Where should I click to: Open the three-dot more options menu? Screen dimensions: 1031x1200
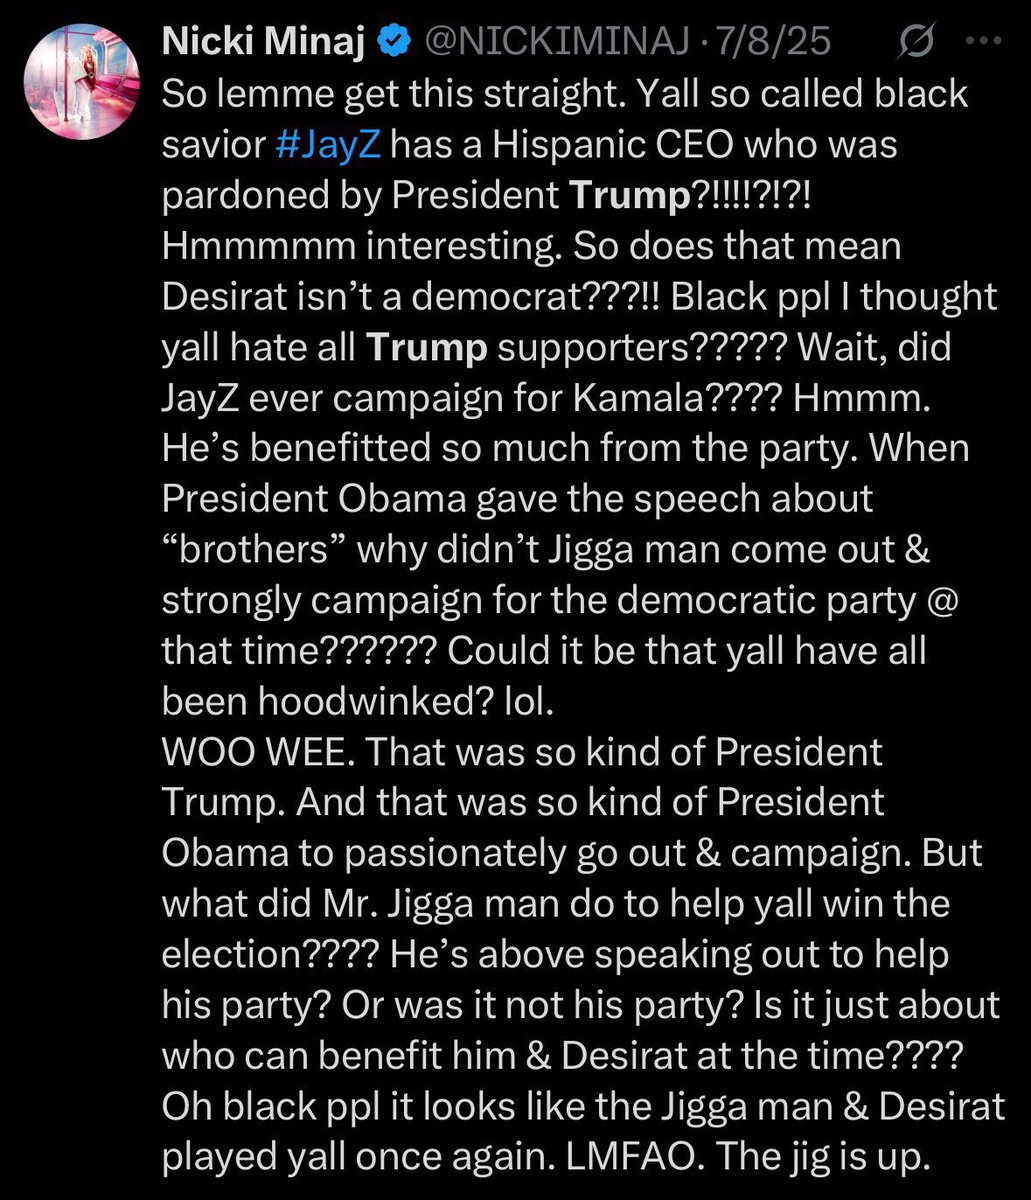pos(985,43)
